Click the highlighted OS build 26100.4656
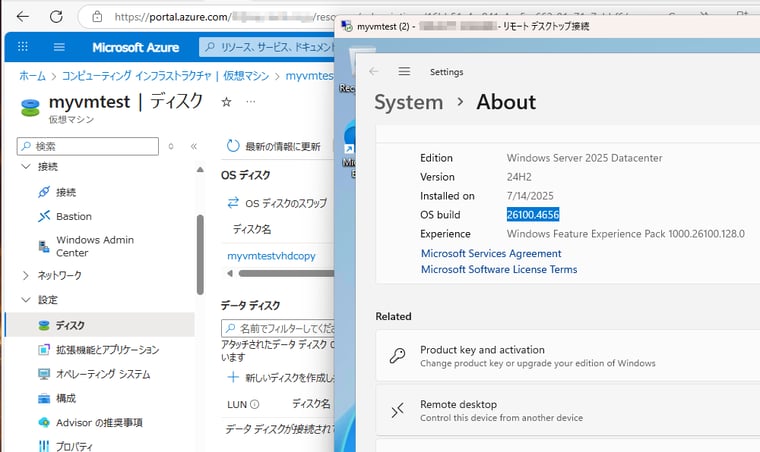760x452 pixels. [x=533, y=215]
